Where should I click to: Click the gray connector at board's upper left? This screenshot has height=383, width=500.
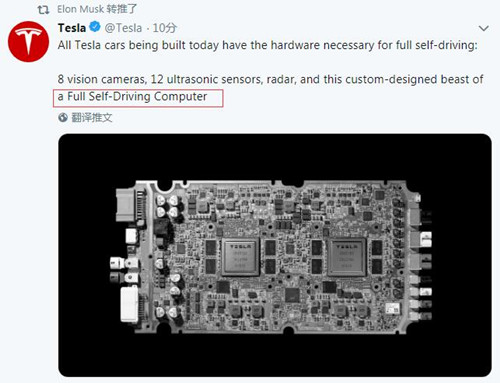[x=125, y=205]
